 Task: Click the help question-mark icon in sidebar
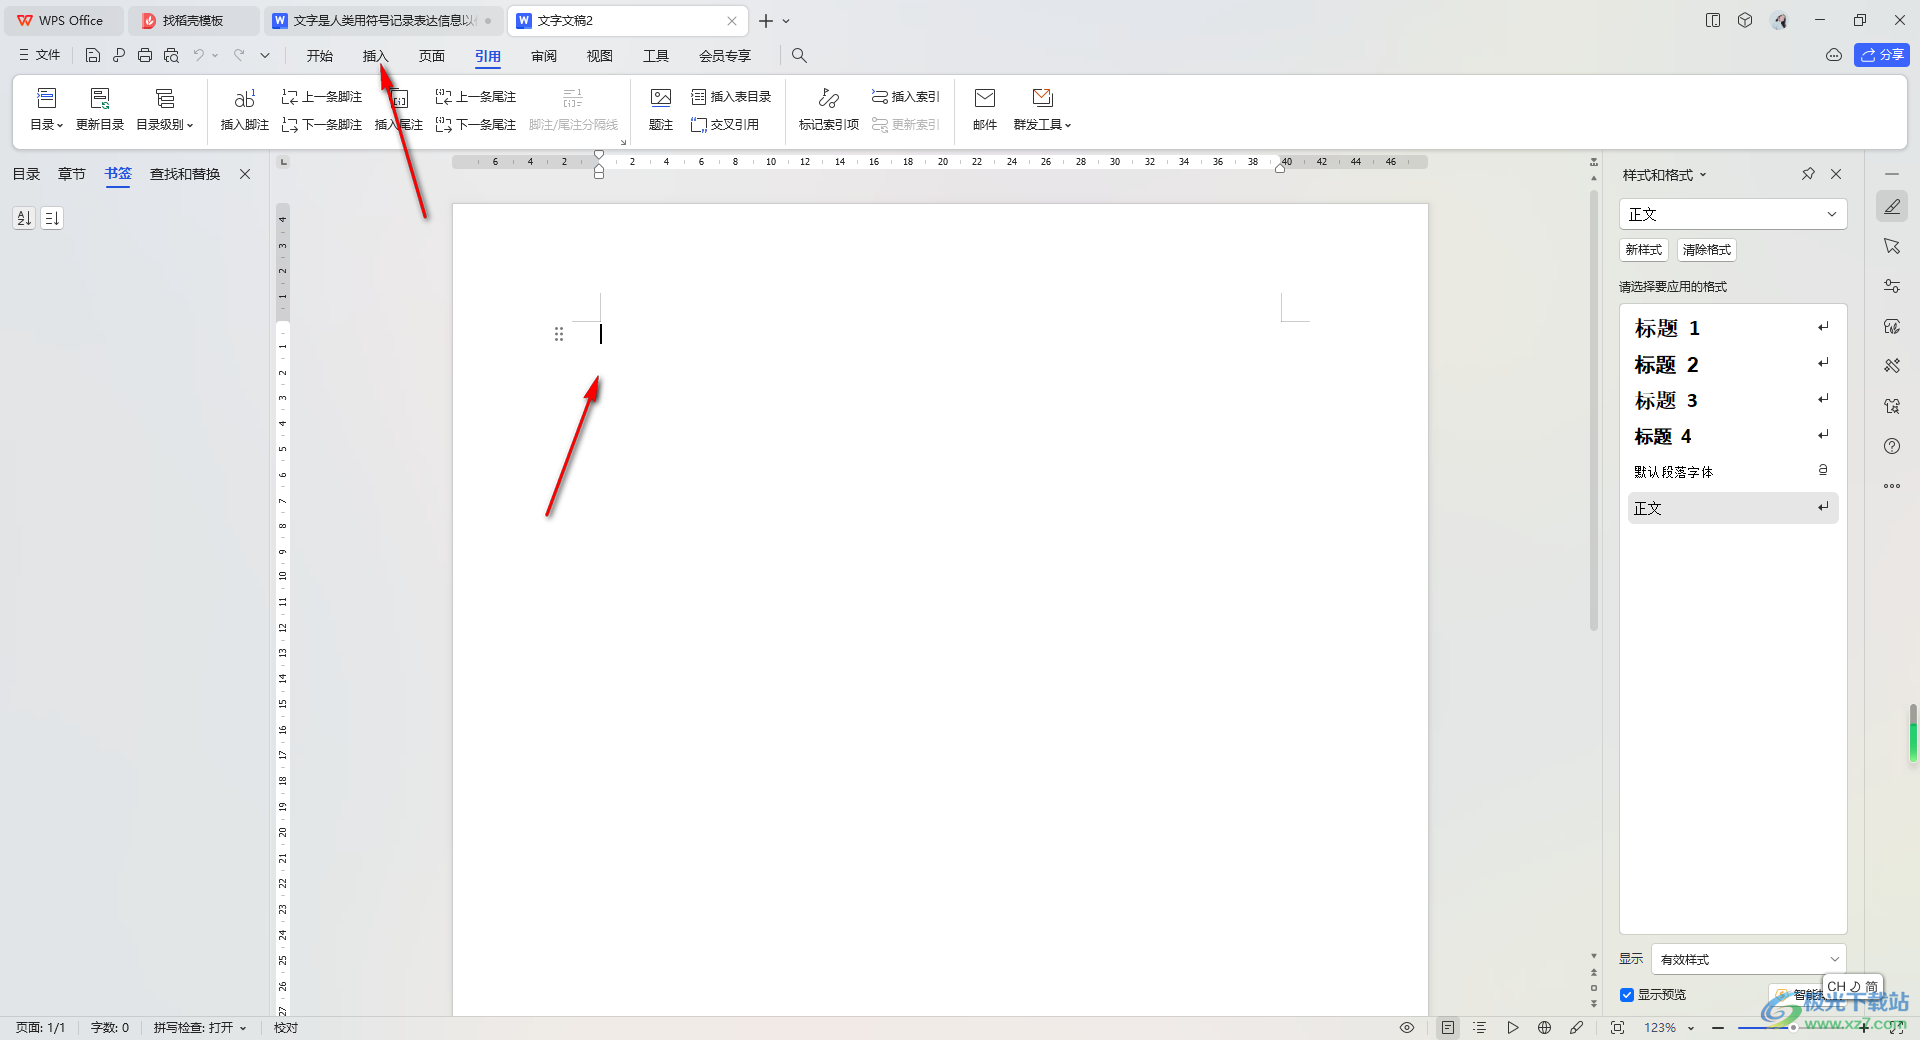point(1892,446)
